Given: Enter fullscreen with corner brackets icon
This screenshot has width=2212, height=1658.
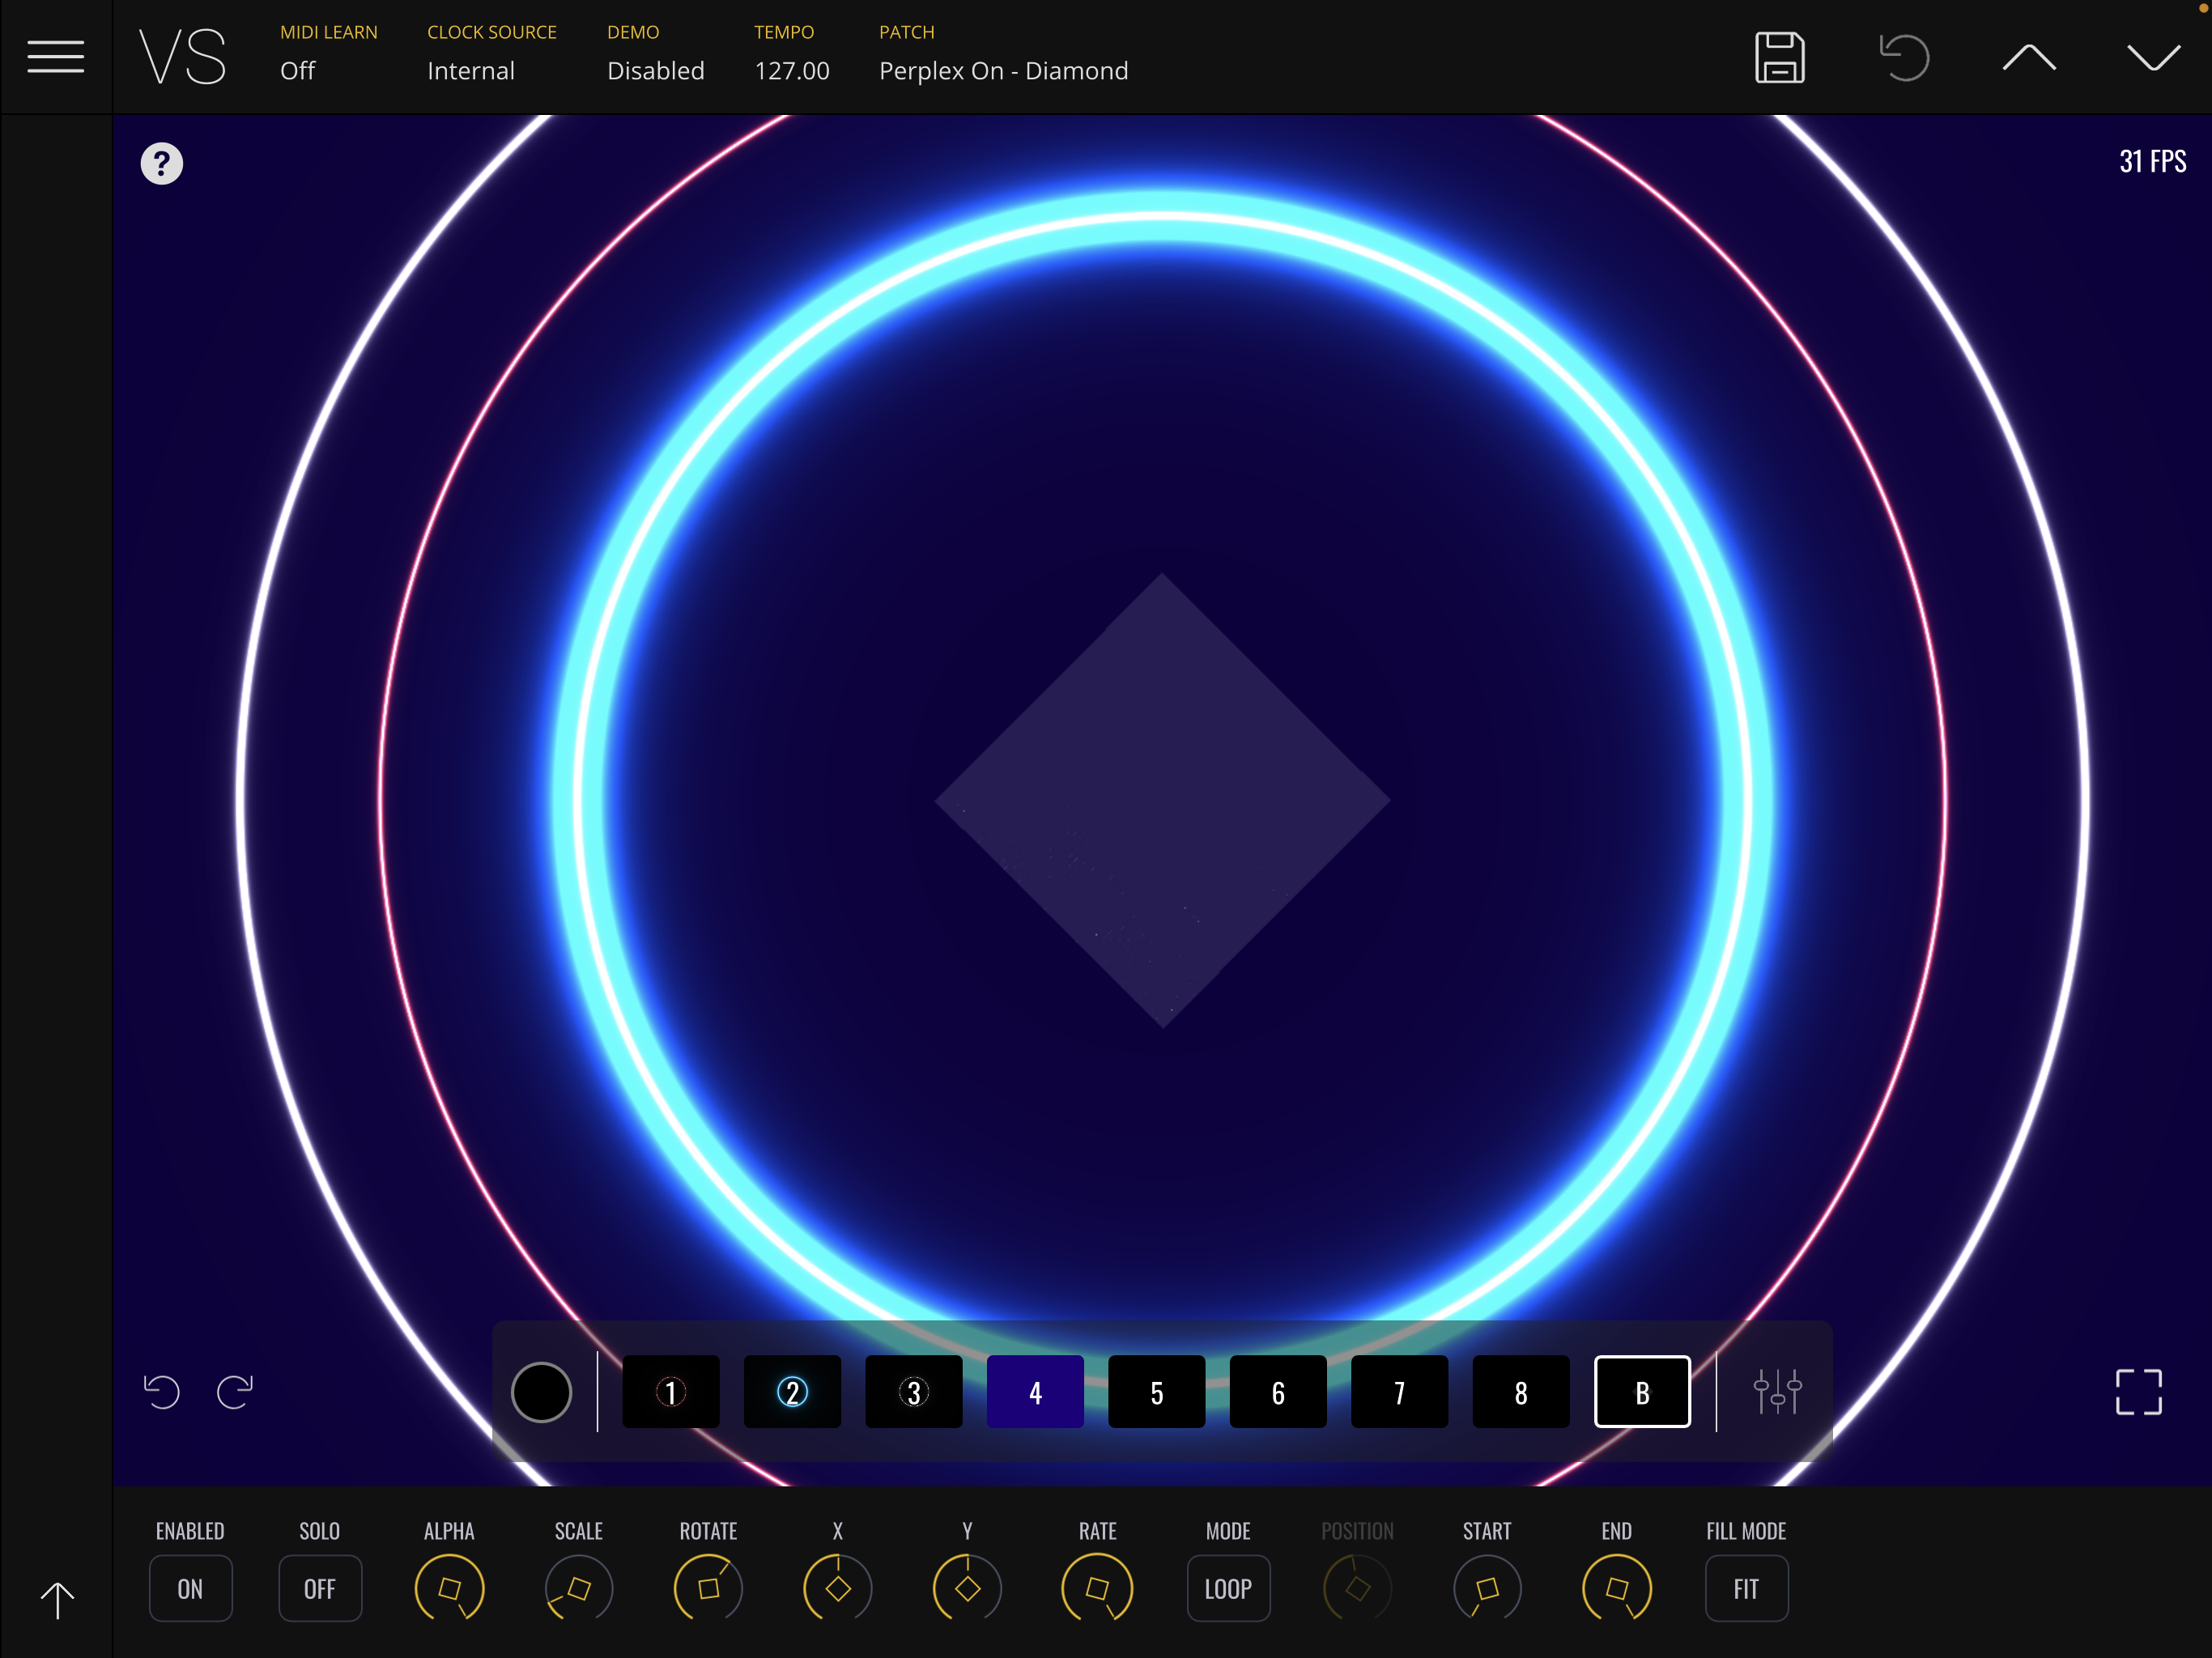Looking at the screenshot, I should tap(2138, 1391).
